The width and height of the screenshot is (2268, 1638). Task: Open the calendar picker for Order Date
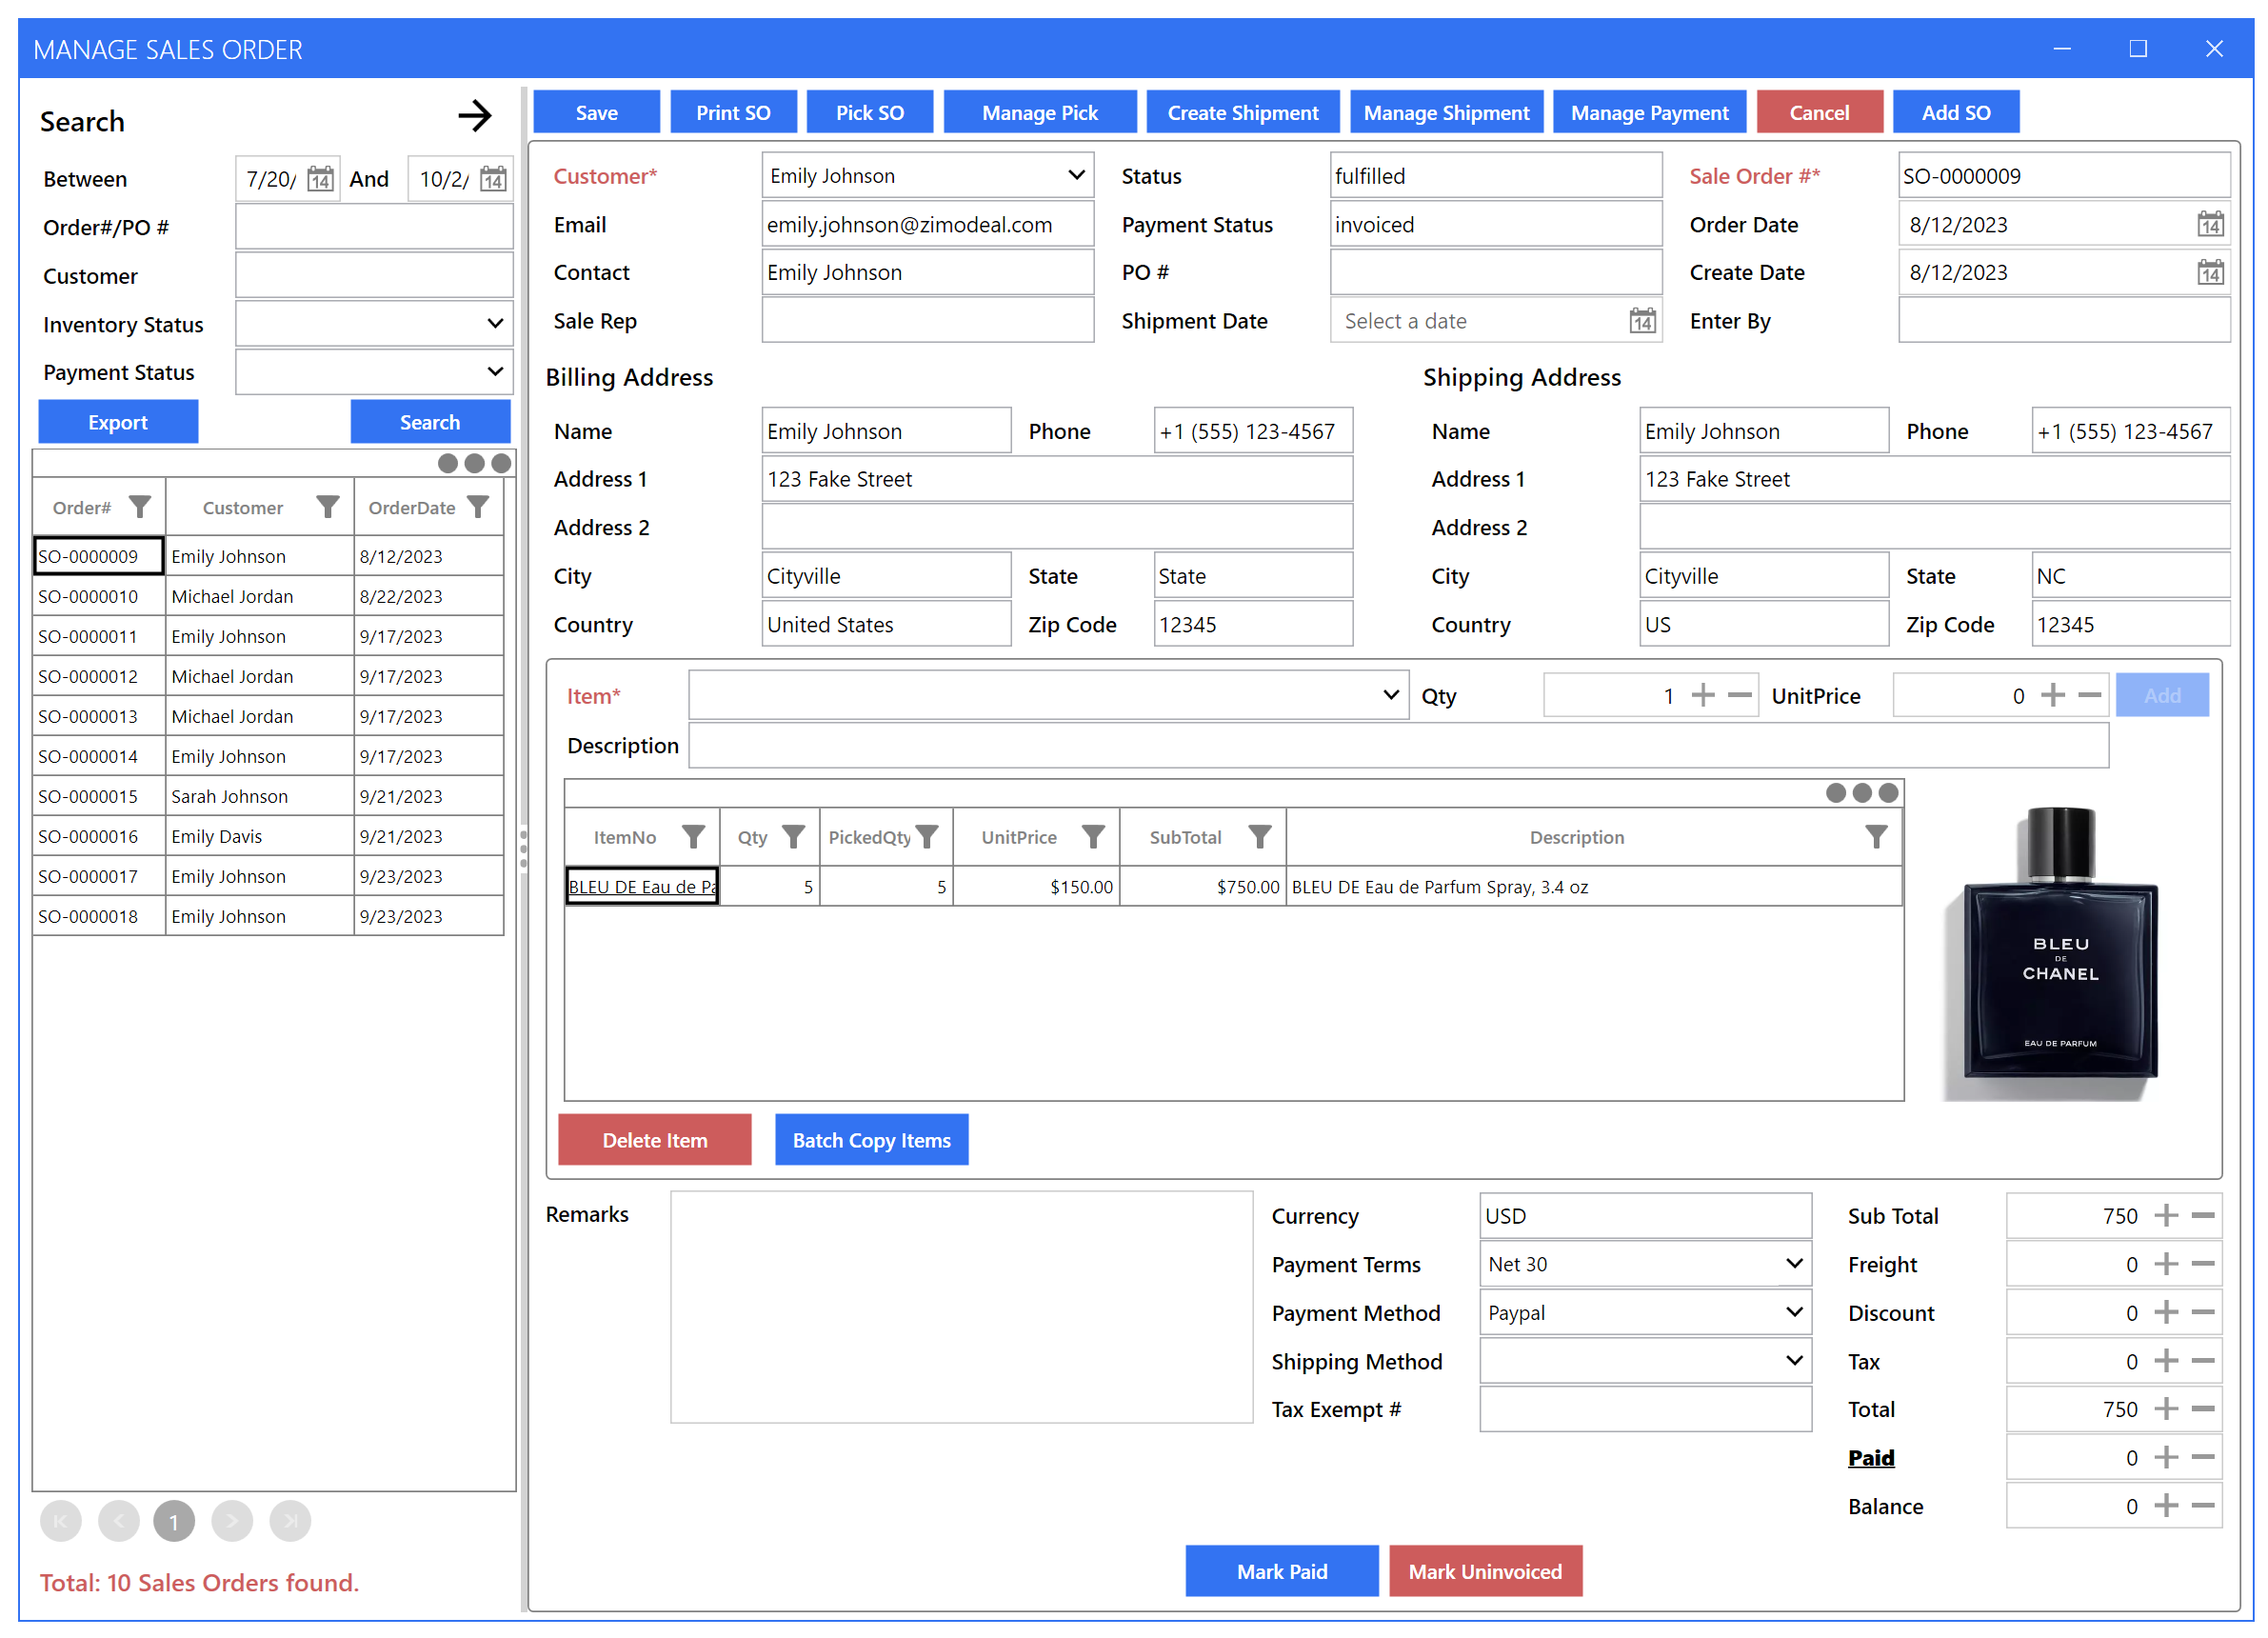click(2212, 224)
